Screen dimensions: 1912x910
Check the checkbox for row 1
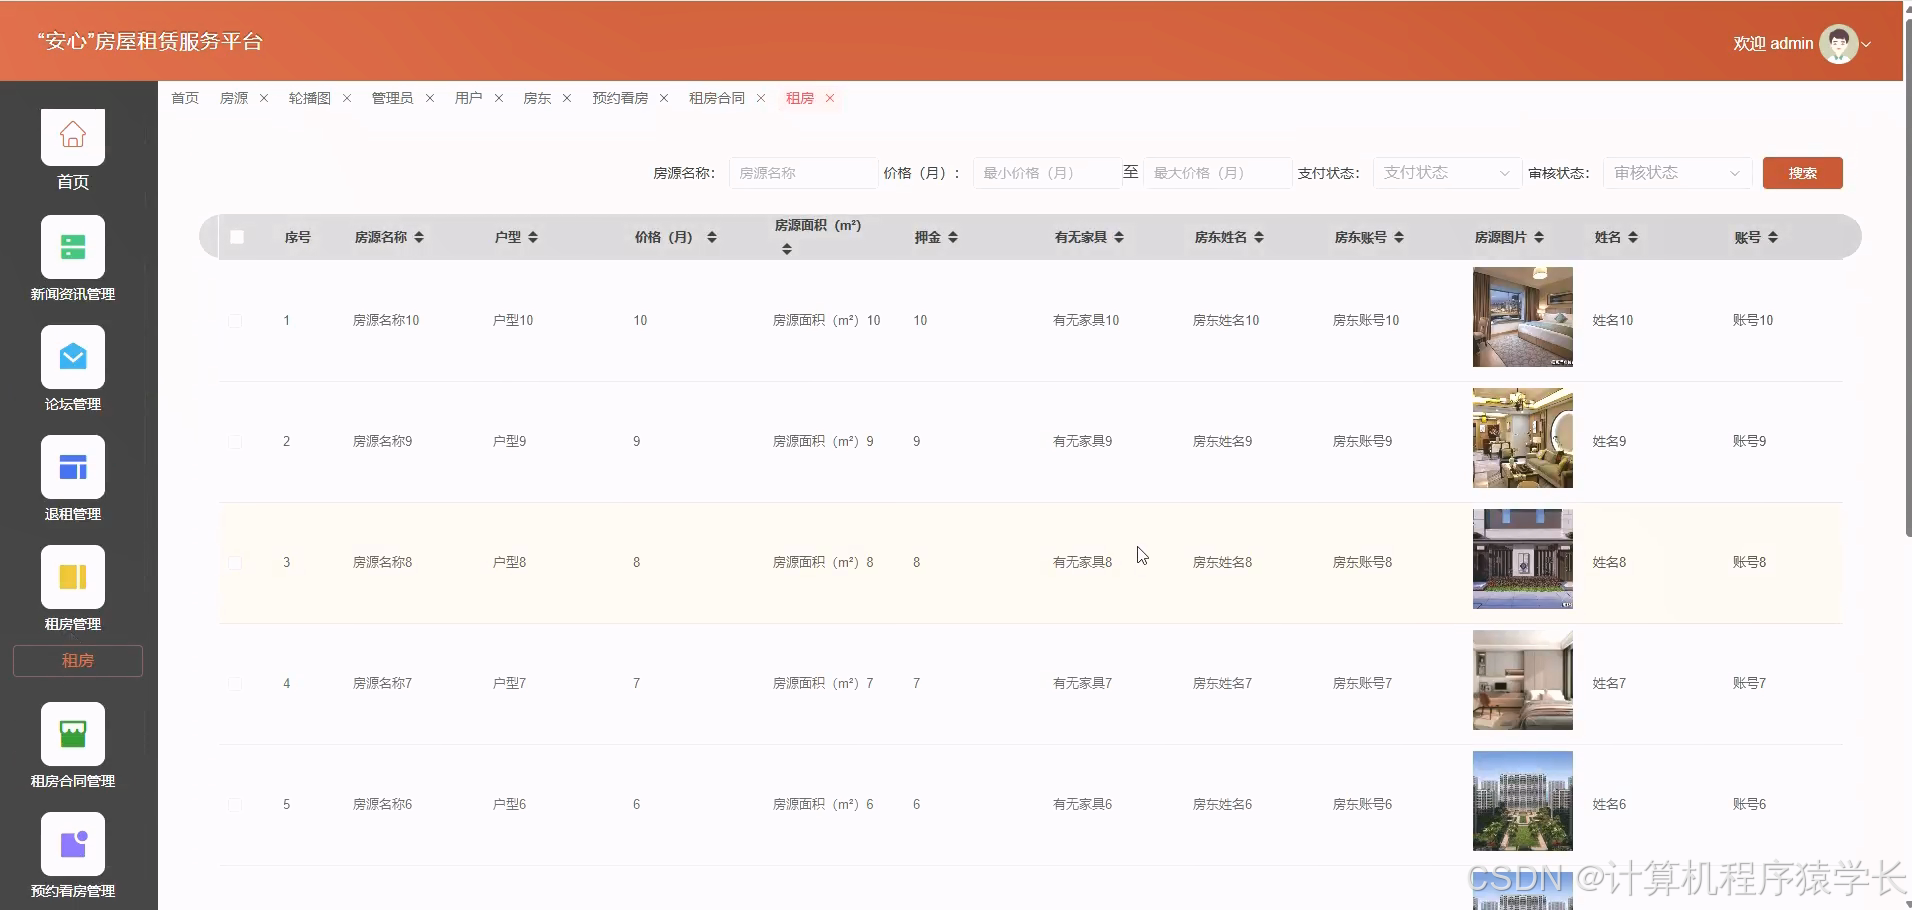tap(236, 320)
